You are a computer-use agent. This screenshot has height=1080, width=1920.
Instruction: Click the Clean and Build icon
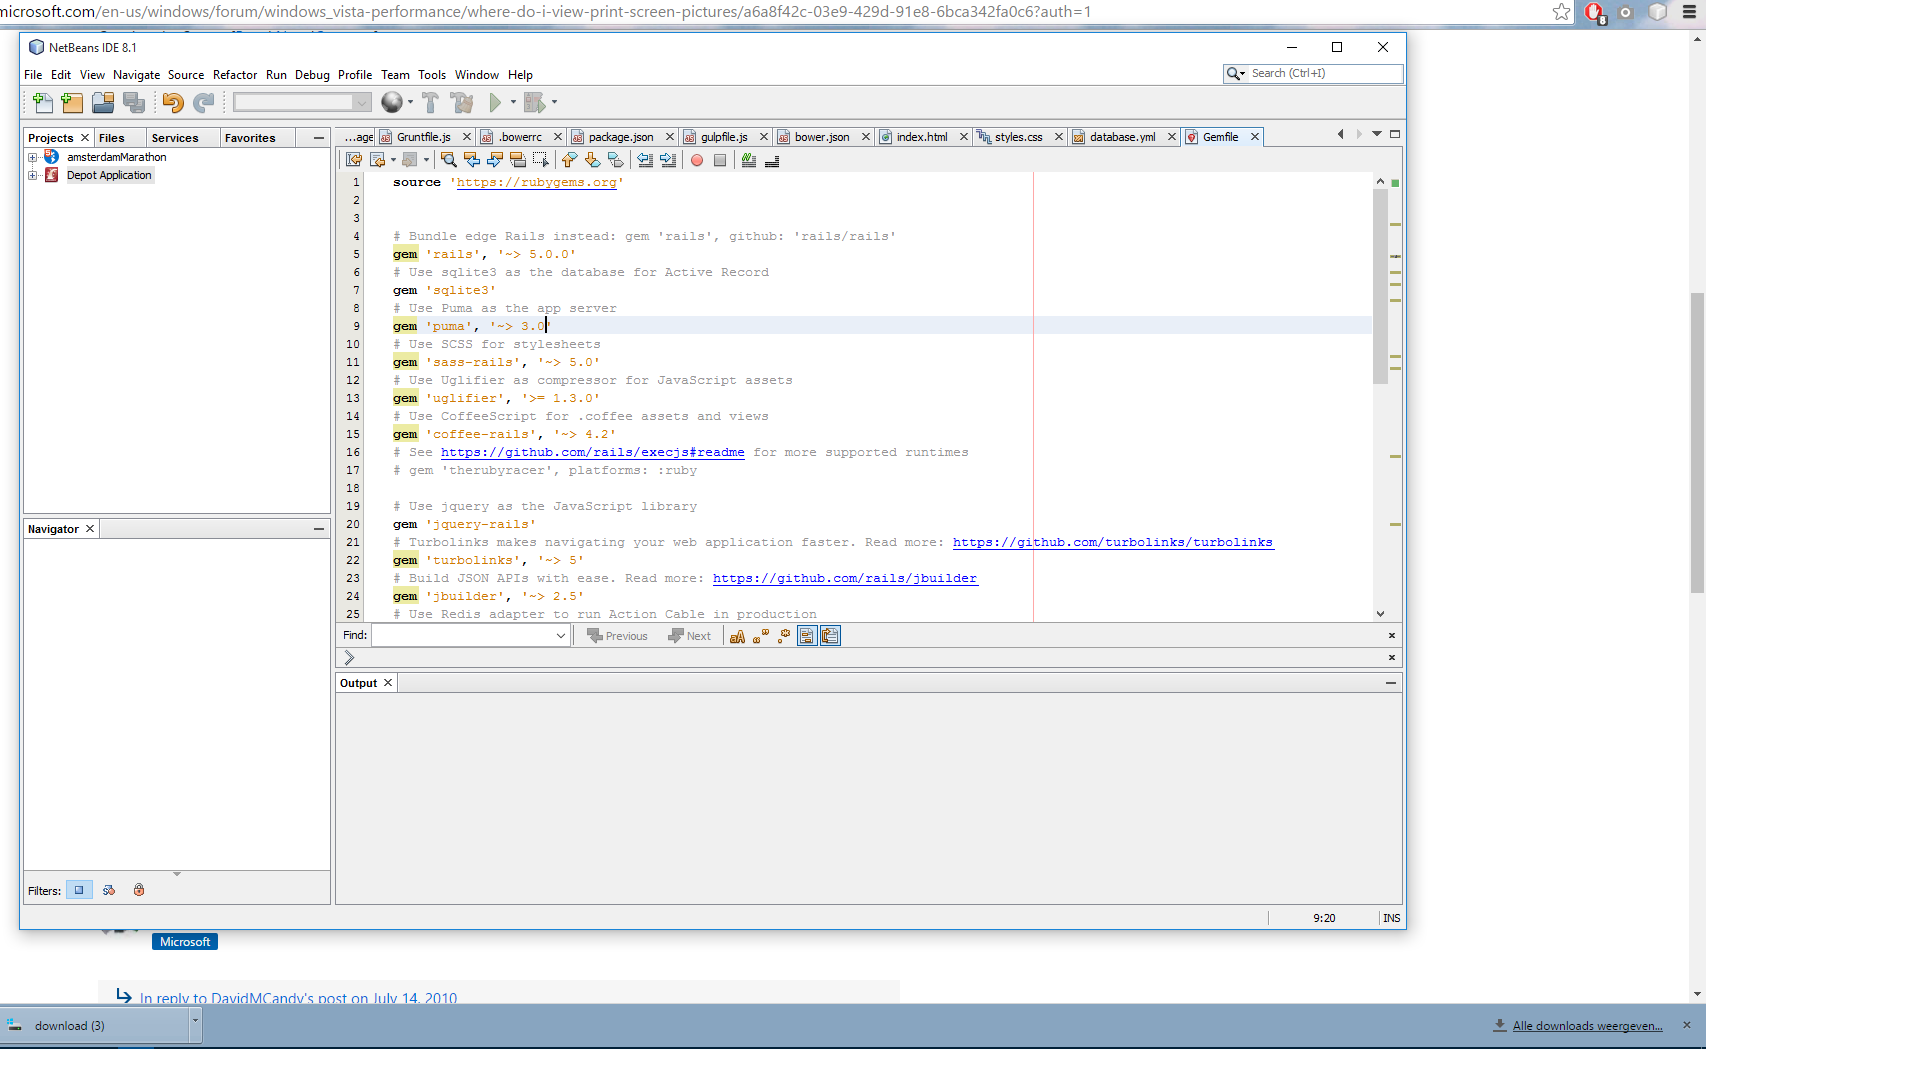(462, 102)
